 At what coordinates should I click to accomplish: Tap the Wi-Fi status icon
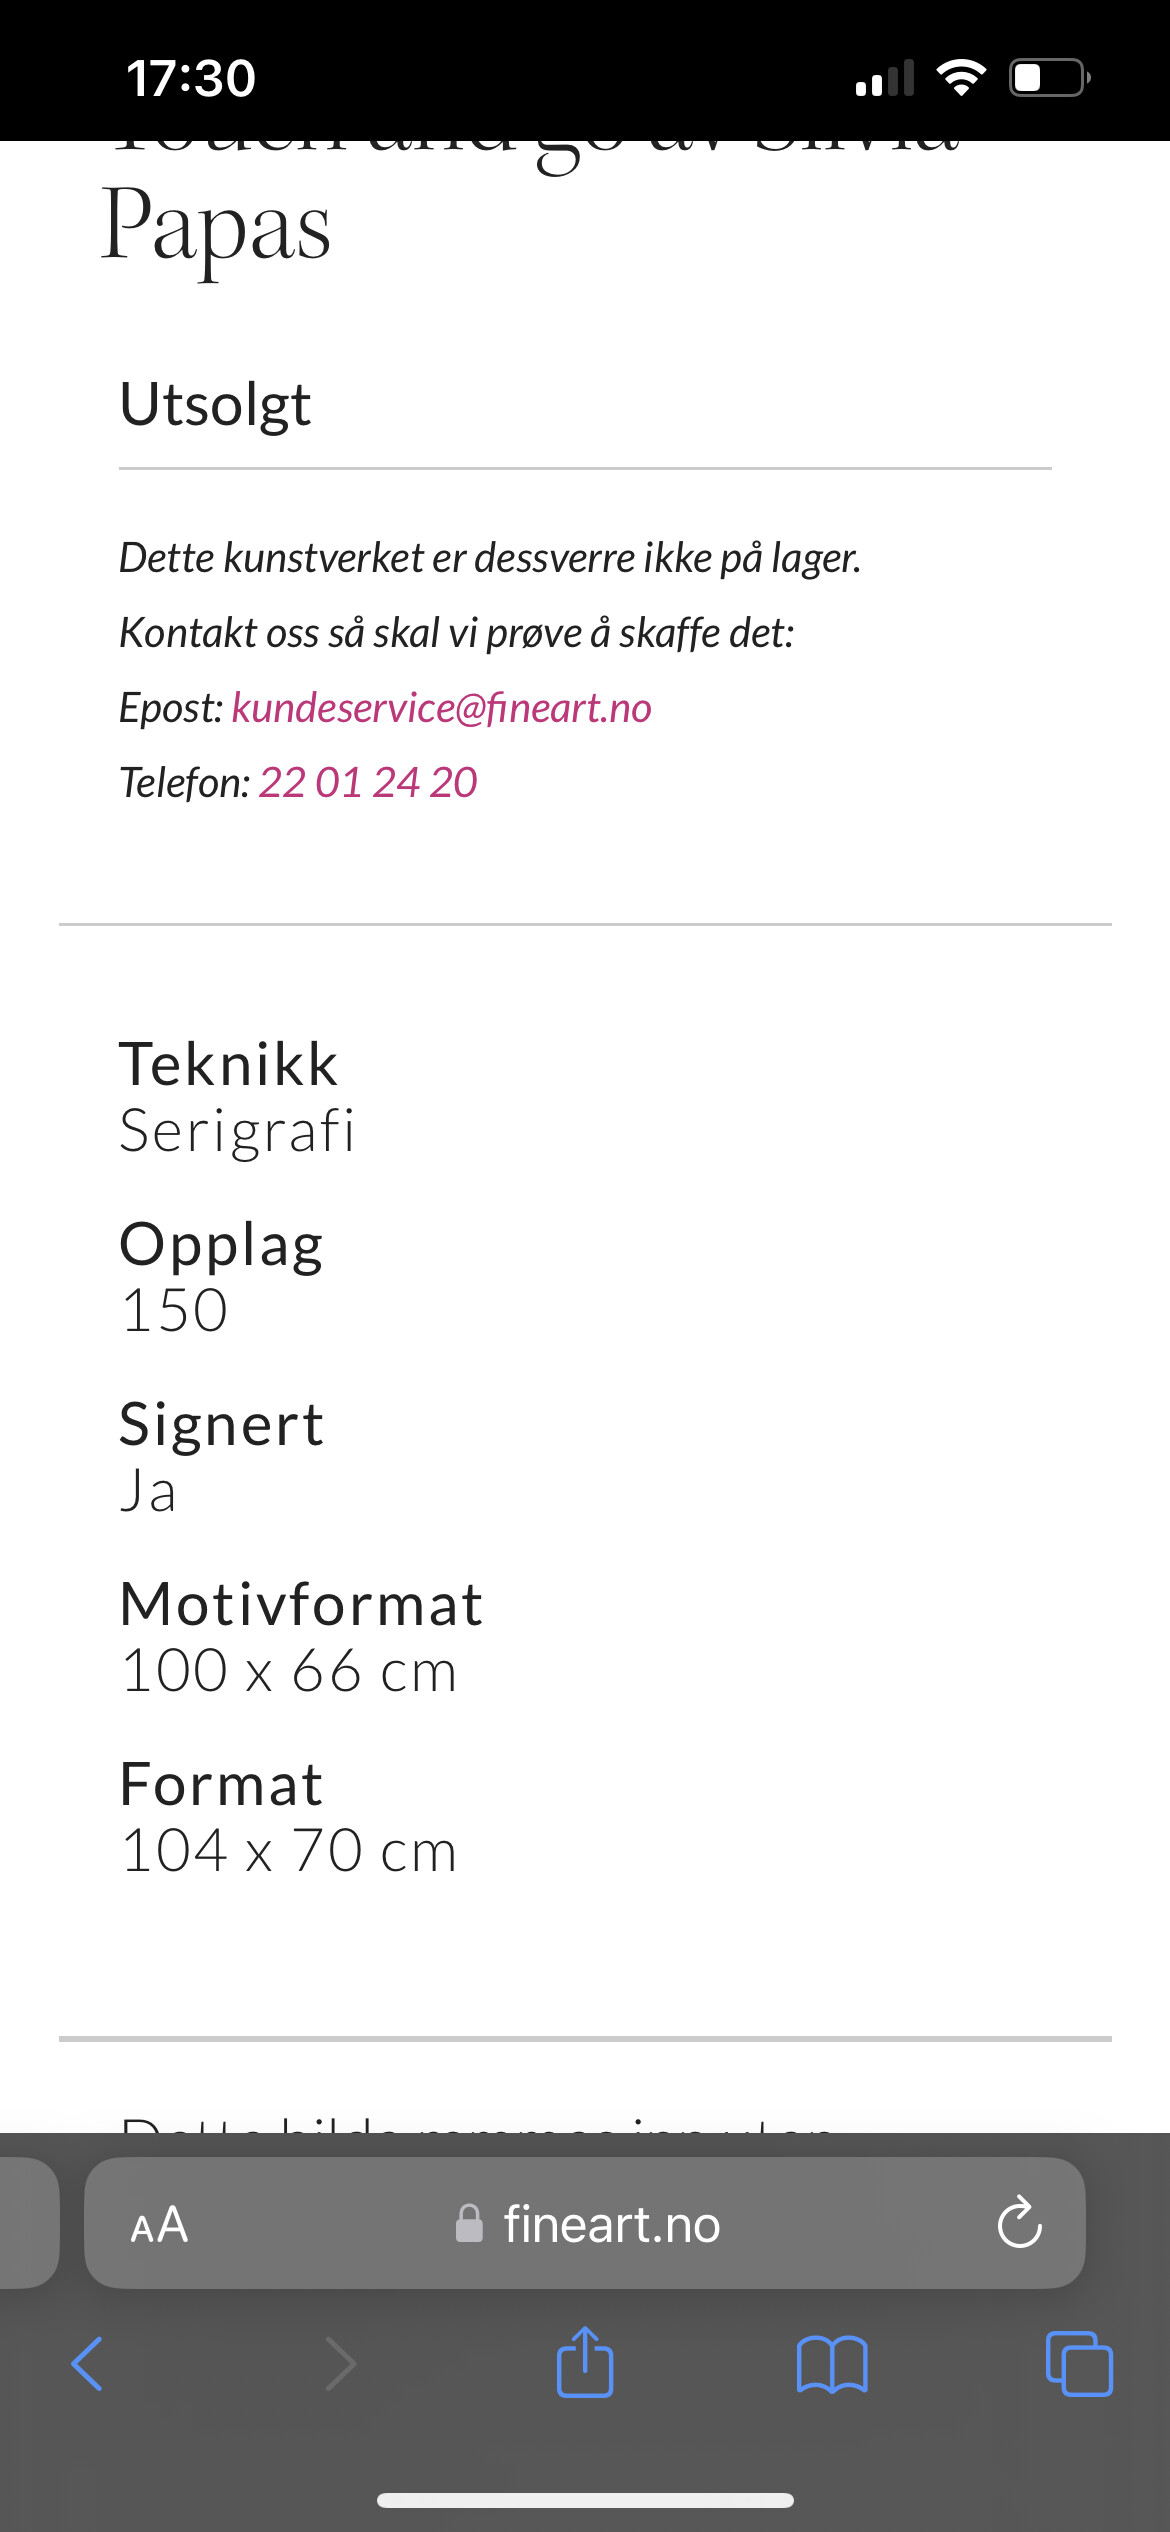click(x=961, y=78)
